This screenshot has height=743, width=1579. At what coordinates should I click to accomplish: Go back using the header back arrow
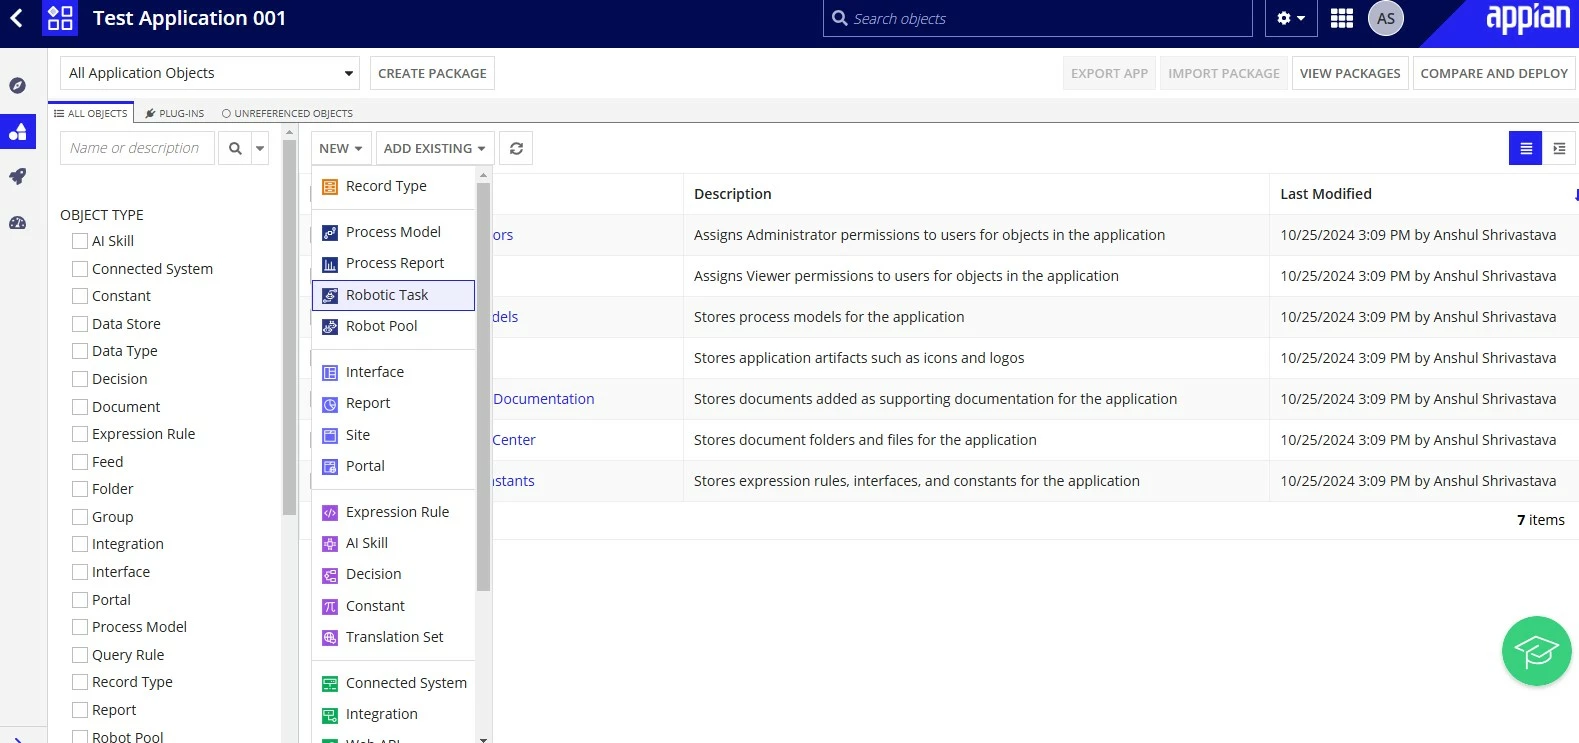(16, 18)
